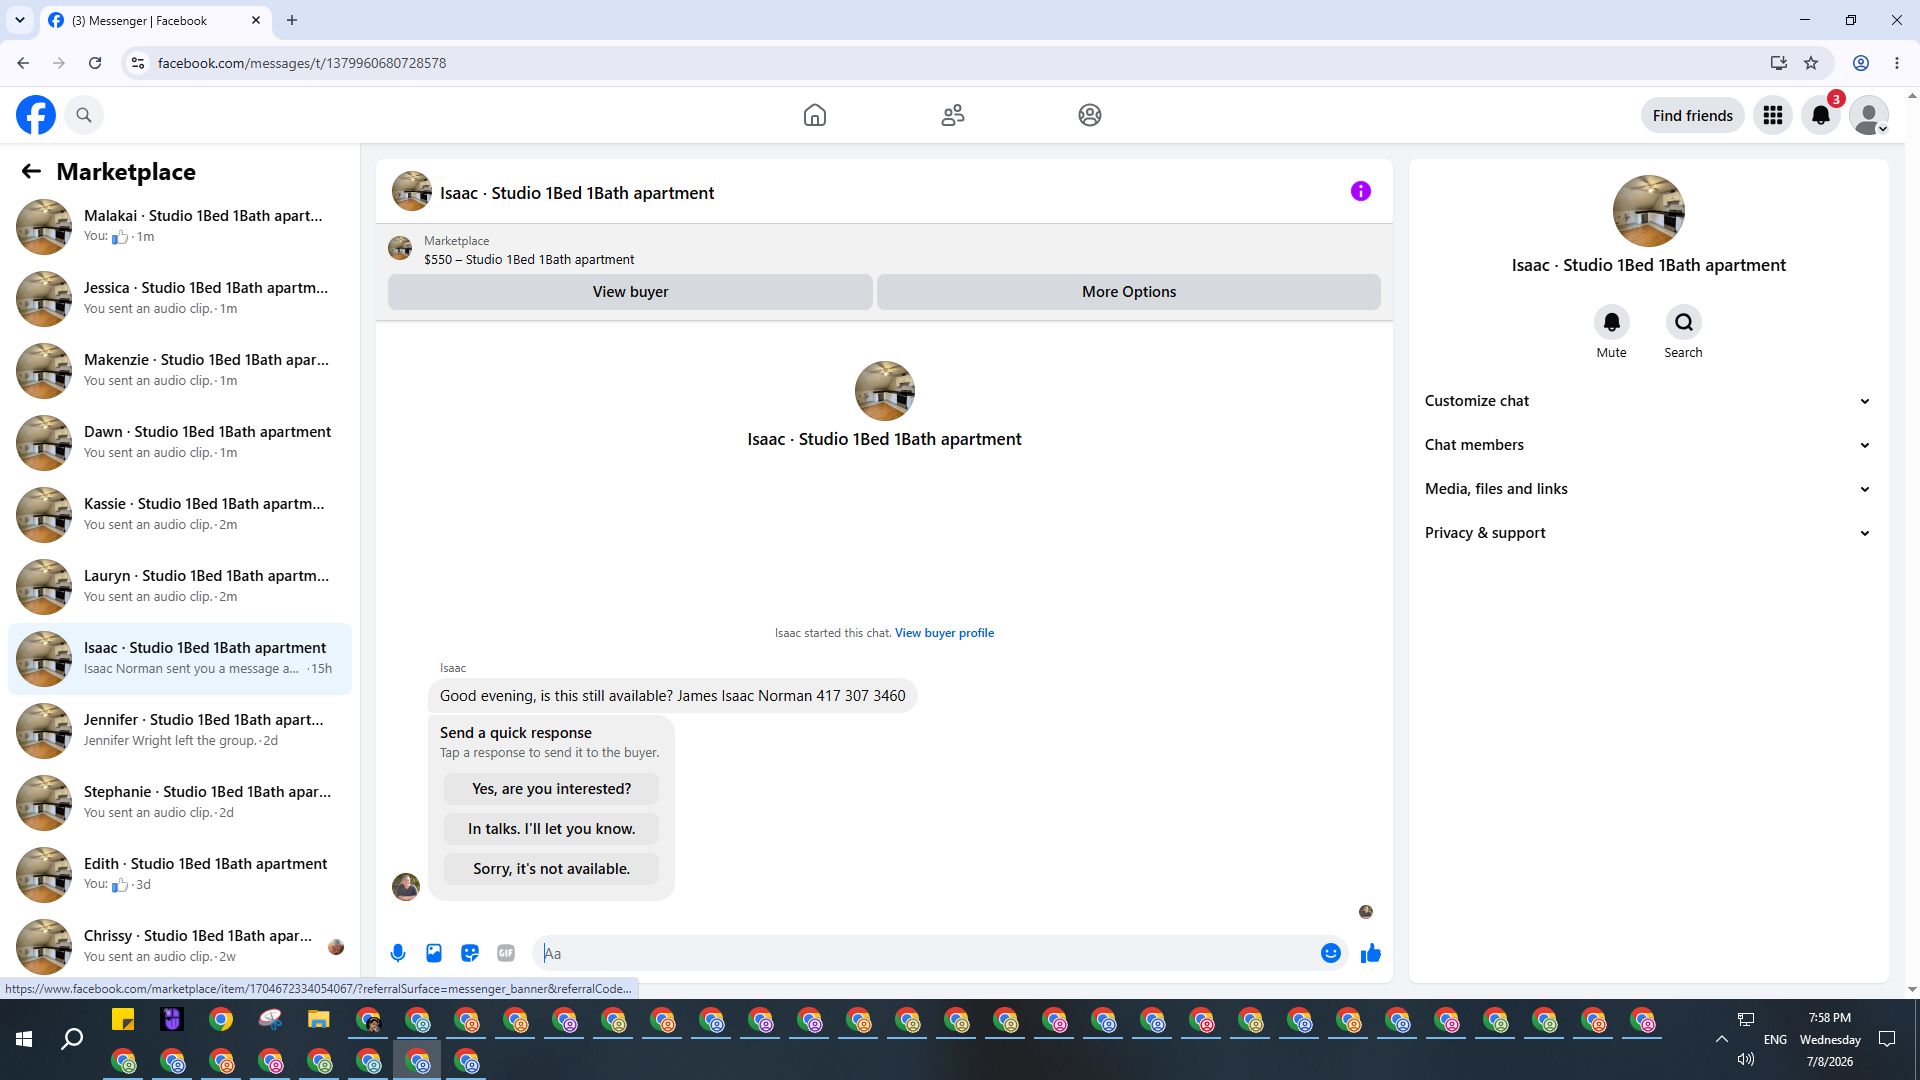Open conversation information purple icon
Image resolution: width=1920 pixels, height=1080 pixels.
[1361, 191]
